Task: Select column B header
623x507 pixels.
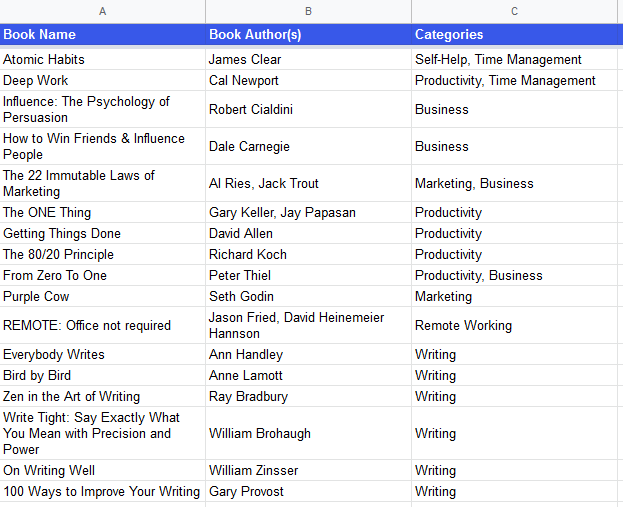Action: (308, 11)
